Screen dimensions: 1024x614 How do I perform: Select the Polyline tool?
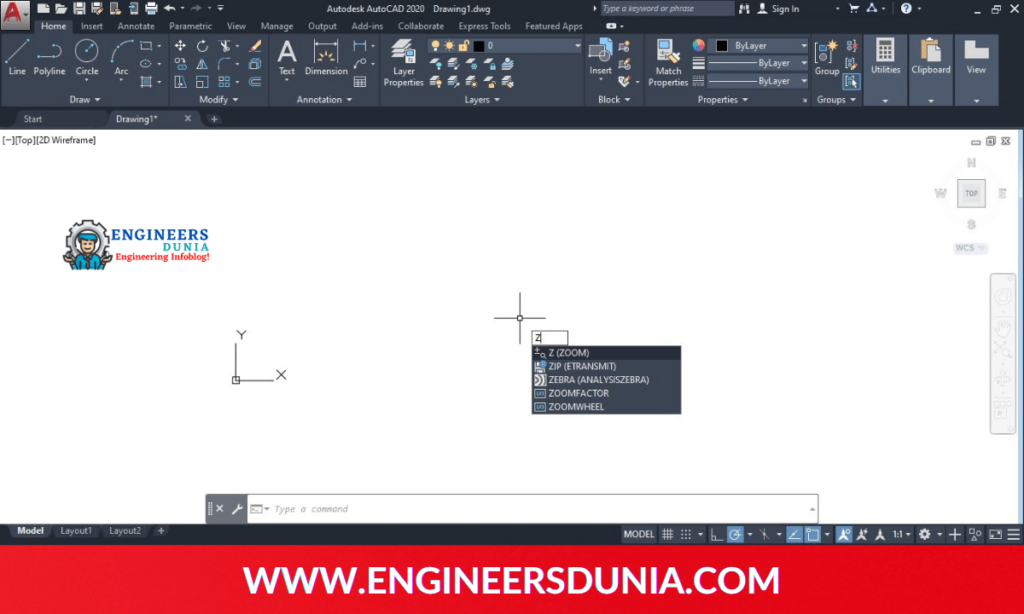click(x=49, y=60)
